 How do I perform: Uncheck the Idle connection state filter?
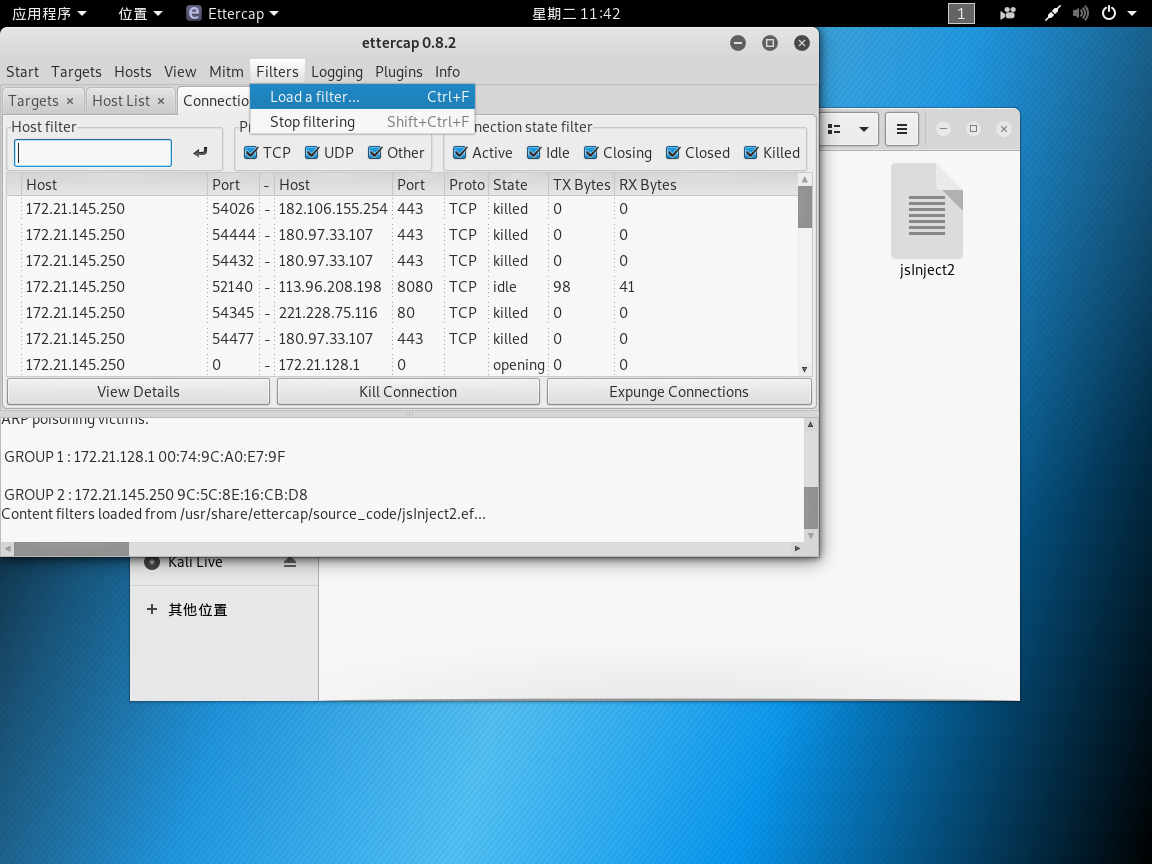(533, 152)
